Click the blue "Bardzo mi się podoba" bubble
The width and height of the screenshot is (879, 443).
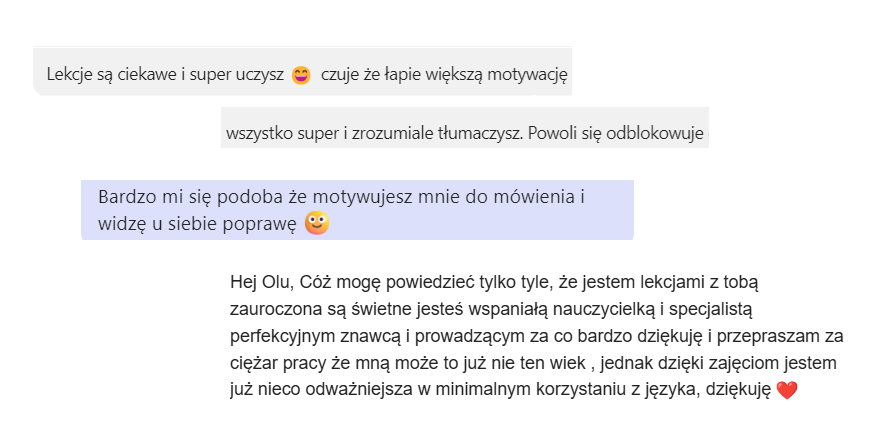pos(357,210)
